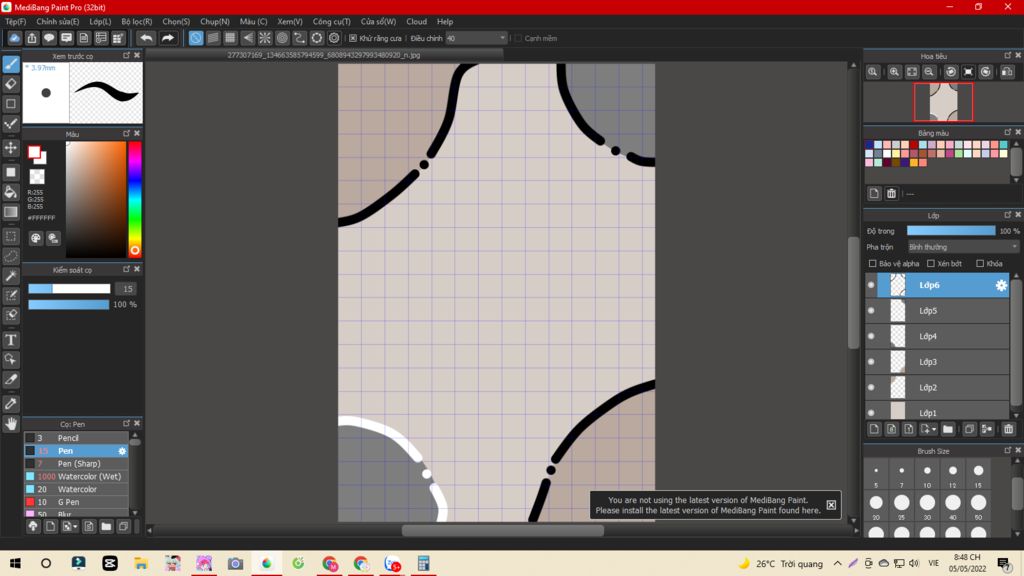The width and height of the screenshot is (1024, 576).
Task: Select the Hand tool
Action: click(11, 424)
